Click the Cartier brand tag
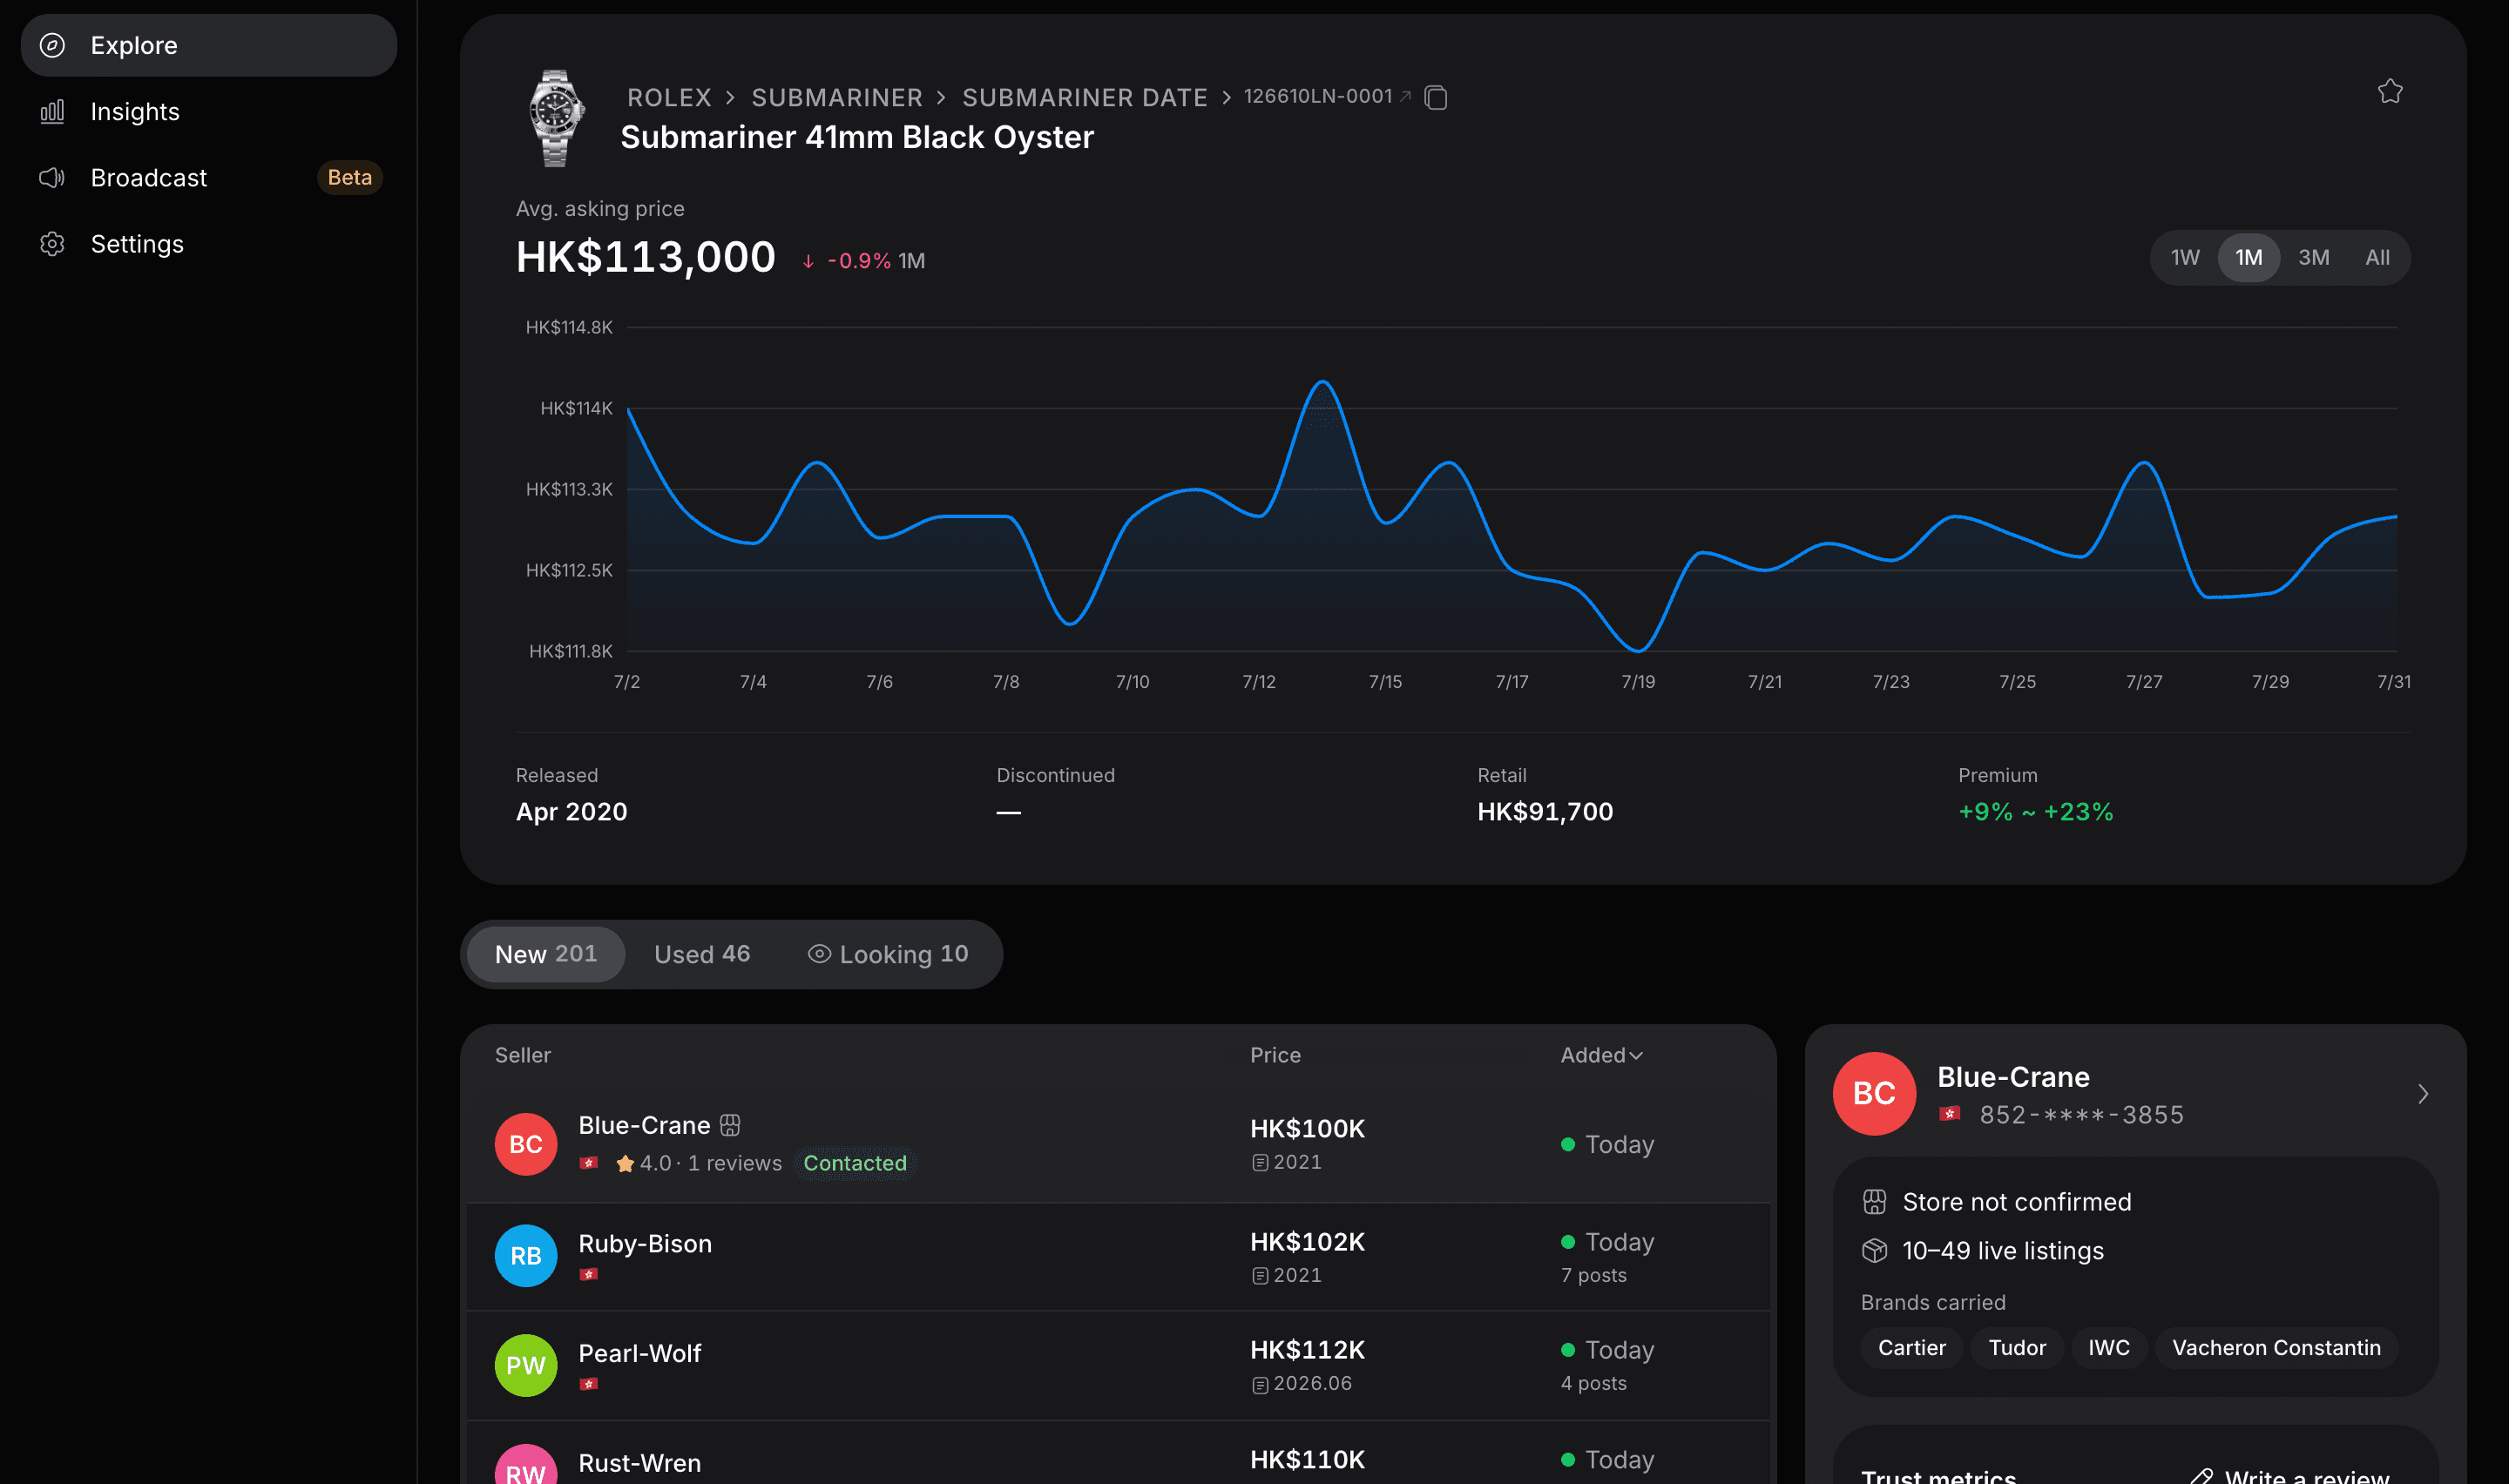 (1911, 1347)
